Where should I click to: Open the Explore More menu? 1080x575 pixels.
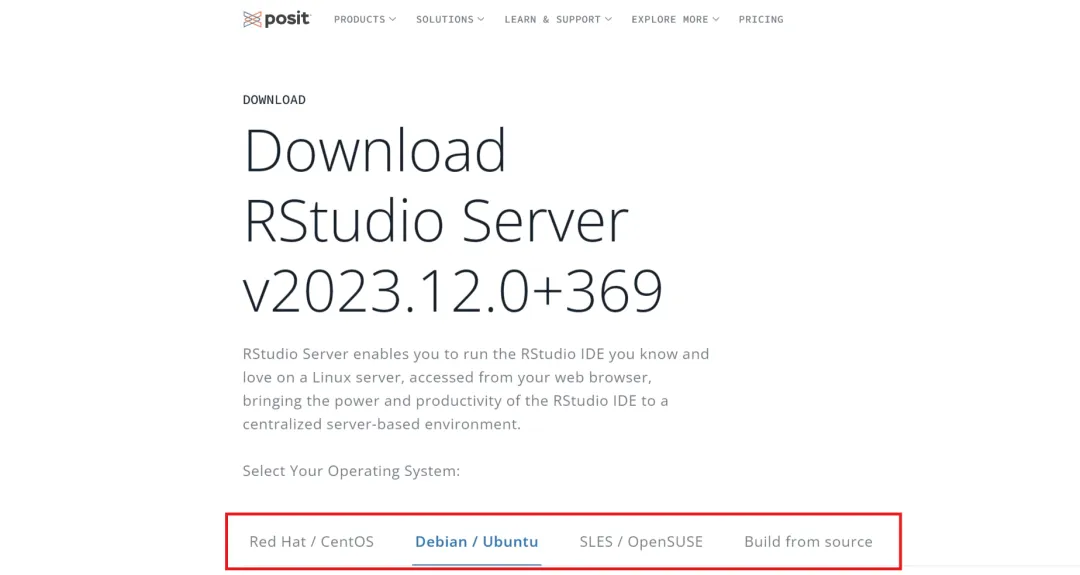[x=675, y=19]
